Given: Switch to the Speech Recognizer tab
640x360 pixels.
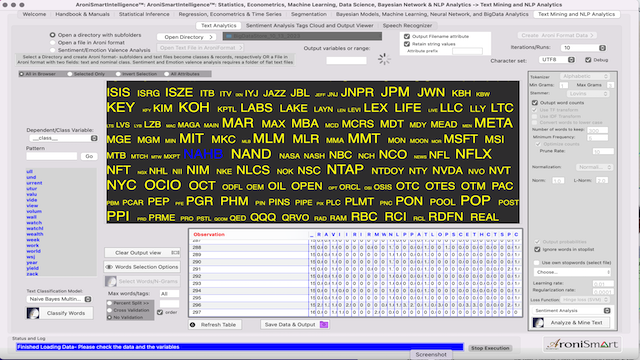Looking at the screenshot, I should [x=407, y=25].
